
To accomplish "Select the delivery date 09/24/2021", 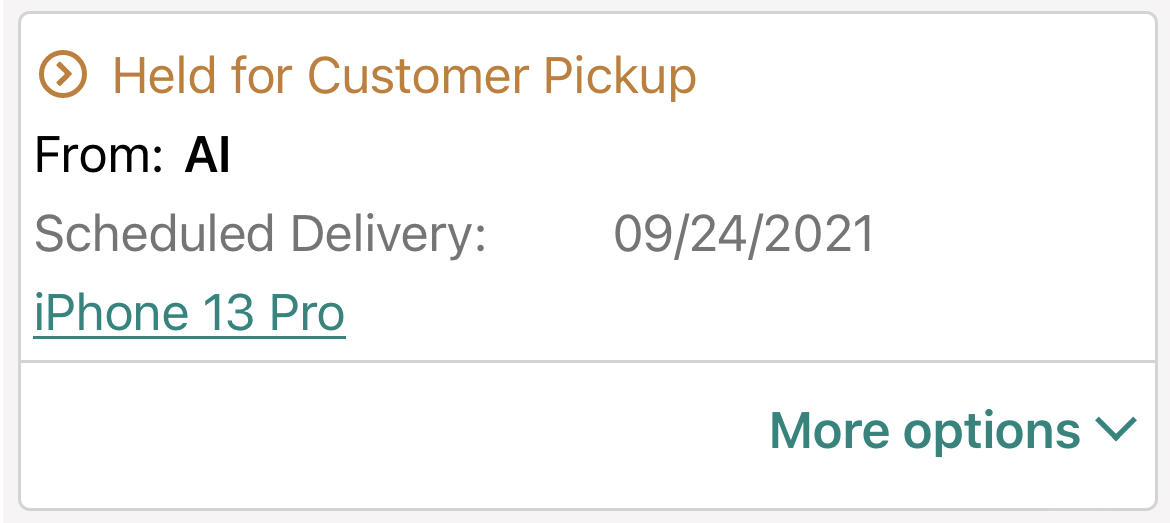I will click(x=743, y=235).
